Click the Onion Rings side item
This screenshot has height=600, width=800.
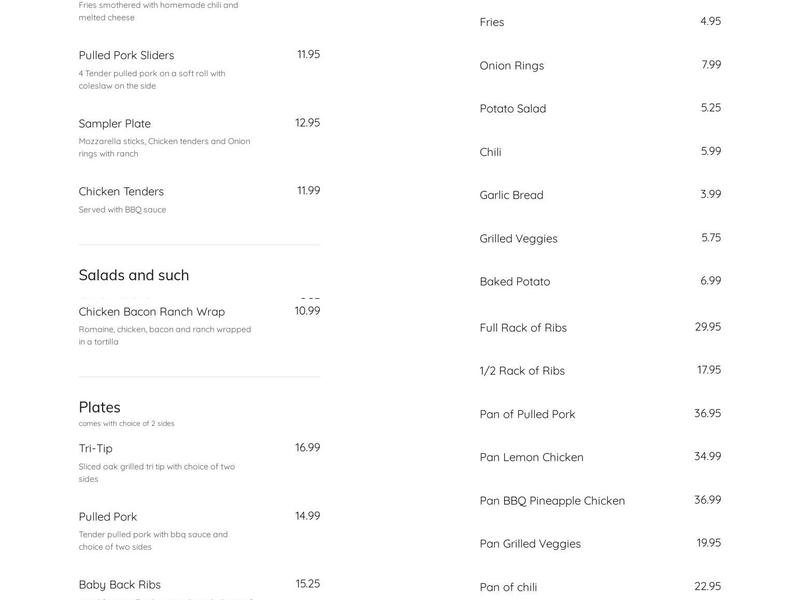click(512, 66)
